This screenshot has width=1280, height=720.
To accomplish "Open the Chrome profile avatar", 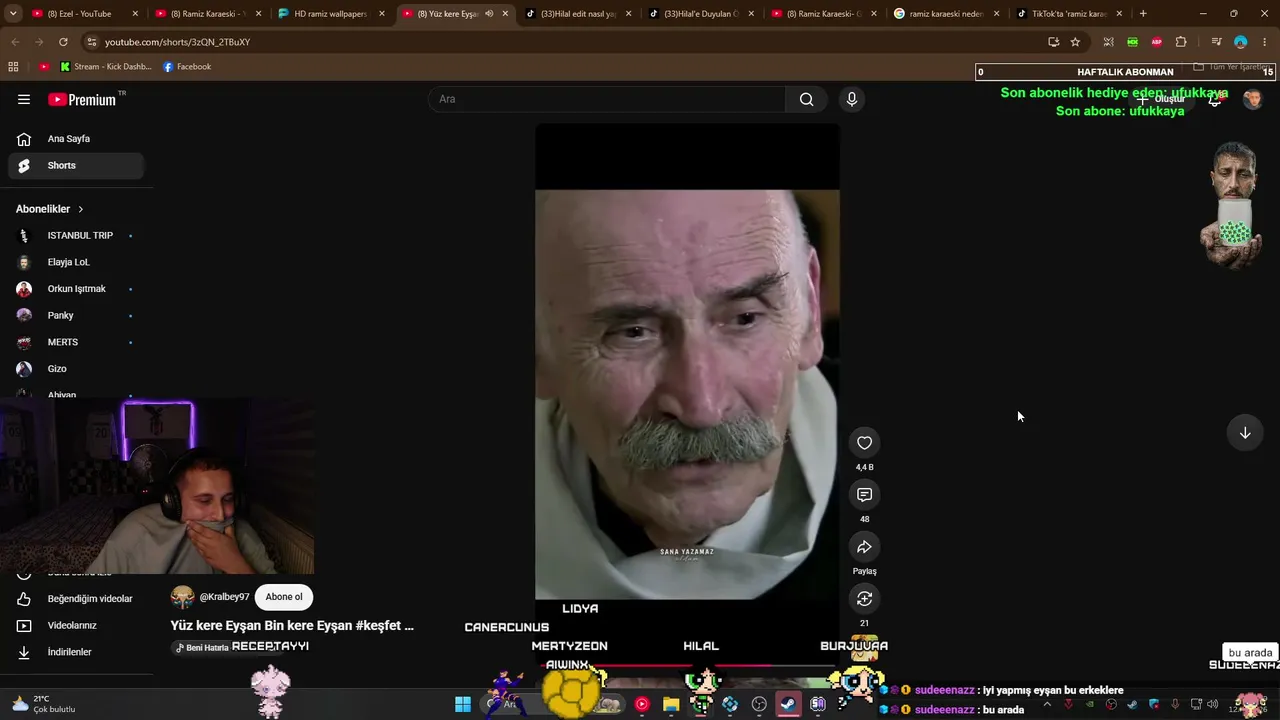I will tap(1241, 42).
